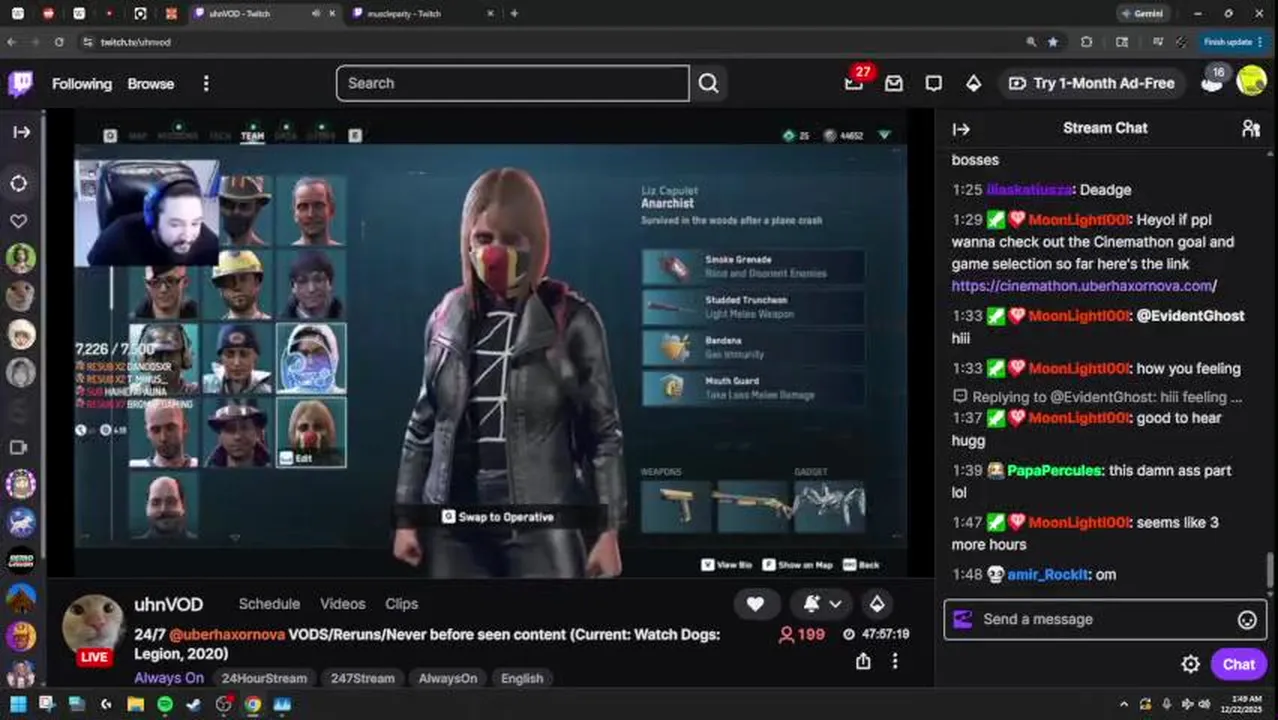Click the chat username iliaskatiusza
Image resolution: width=1278 pixels, height=720 pixels.
(x=1029, y=190)
